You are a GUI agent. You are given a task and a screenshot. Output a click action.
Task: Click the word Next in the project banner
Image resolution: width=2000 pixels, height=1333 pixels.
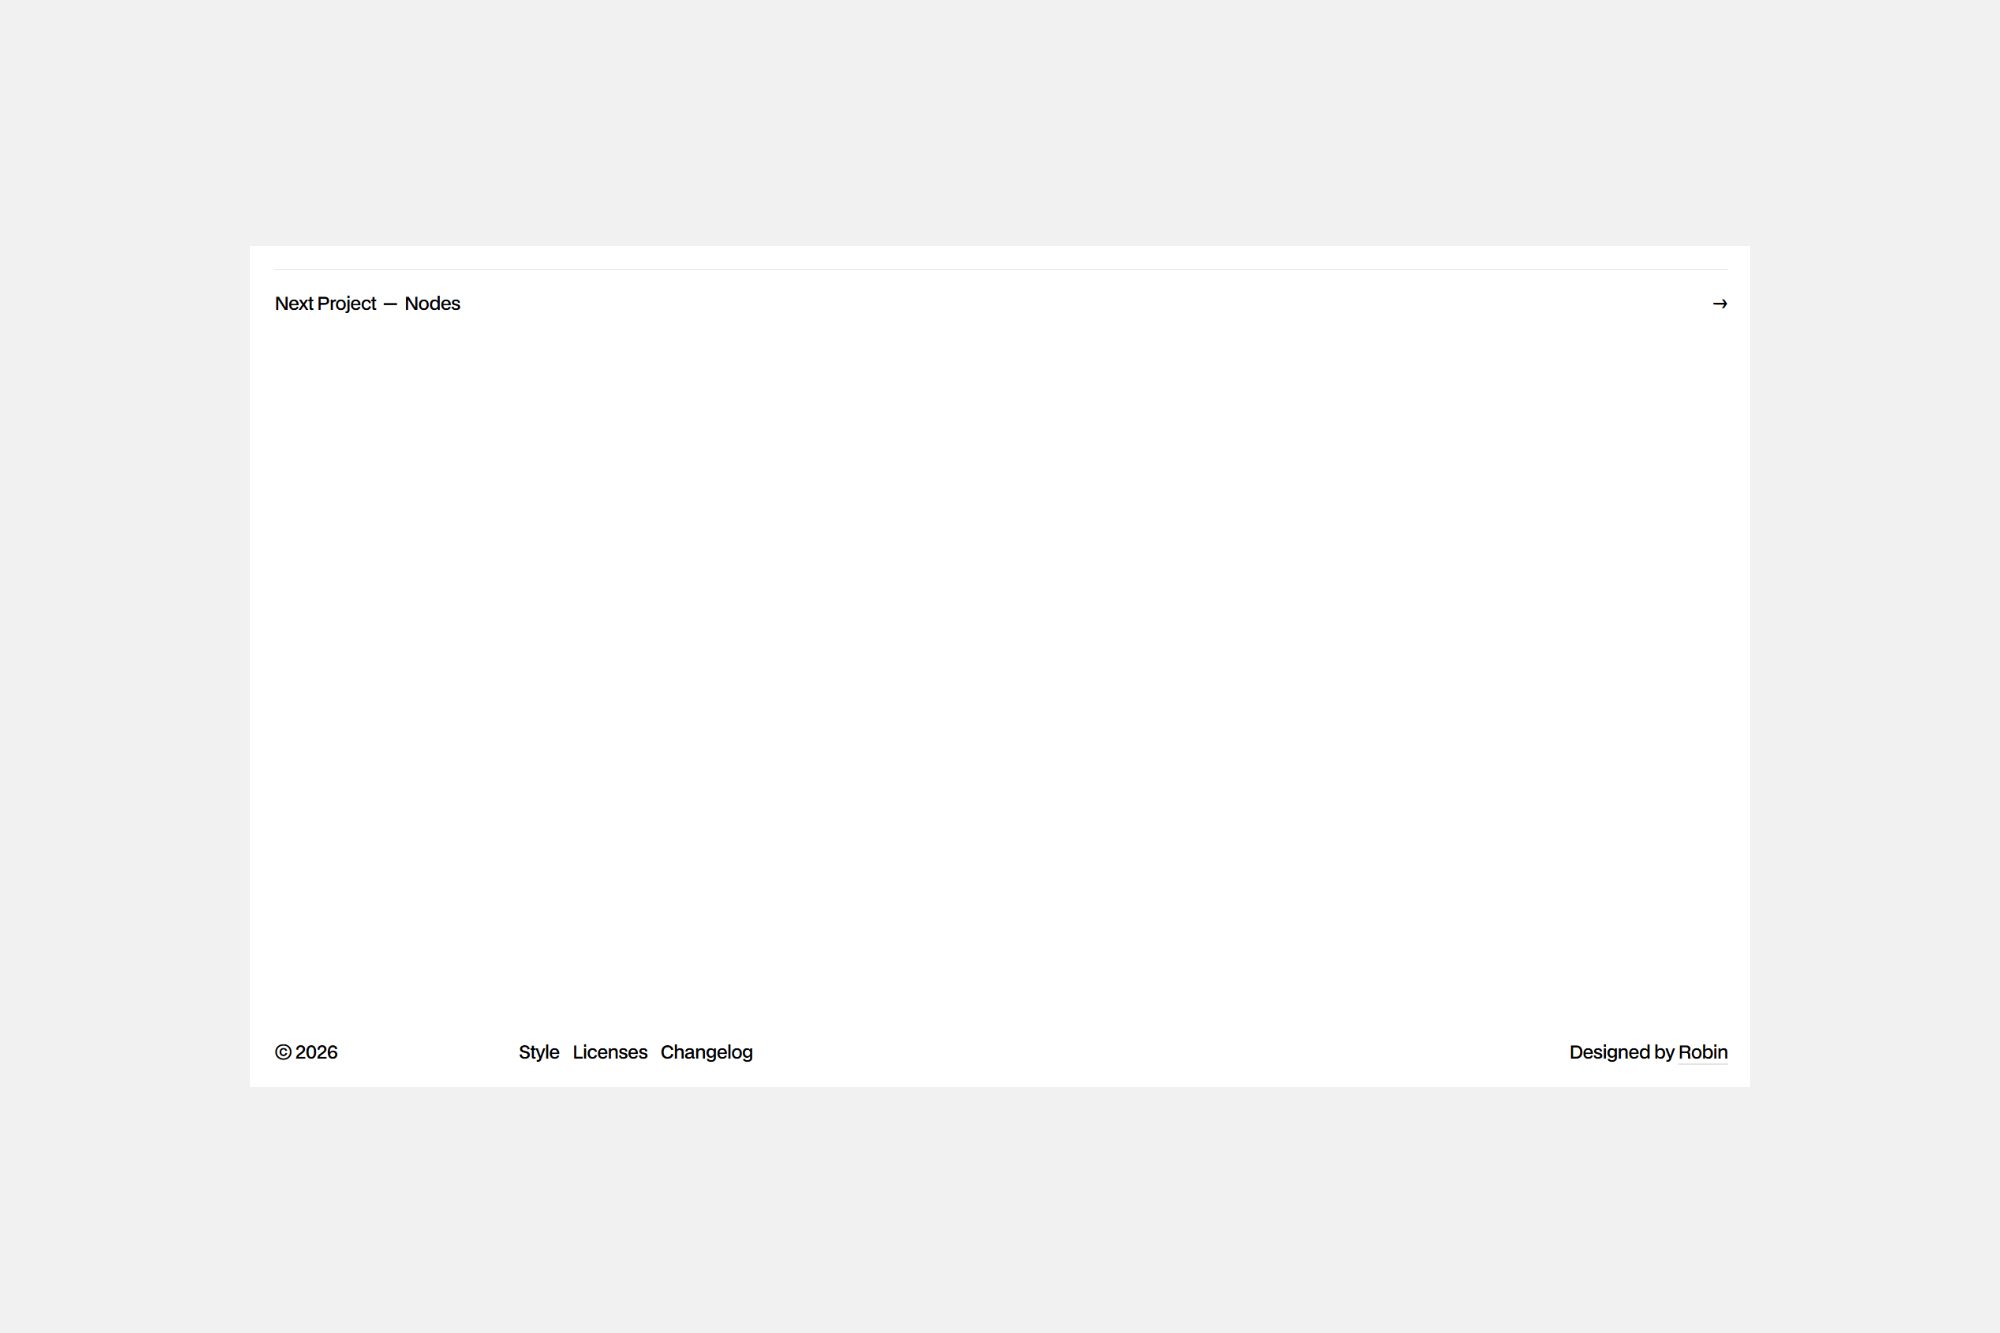coord(294,304)
